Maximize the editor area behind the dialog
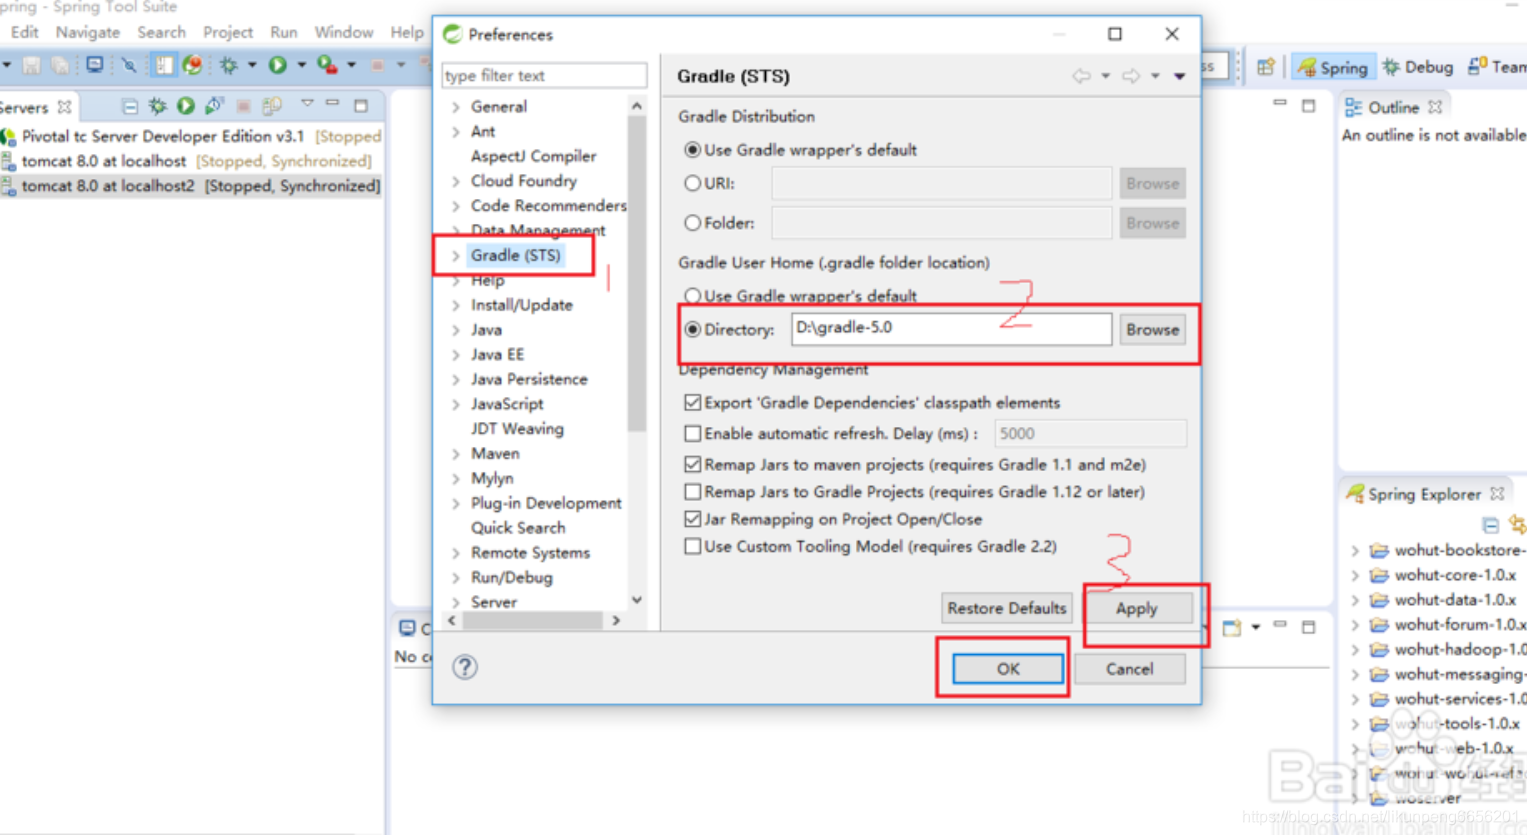The image size is (1527, 835). (1308, 105)
